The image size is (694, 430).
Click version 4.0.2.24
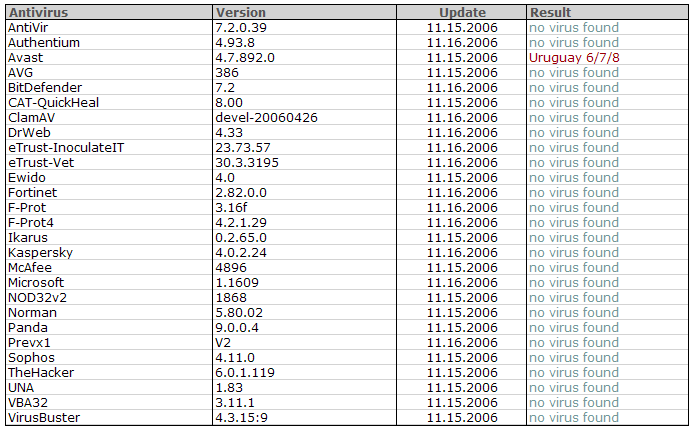(x=241, y=253)
